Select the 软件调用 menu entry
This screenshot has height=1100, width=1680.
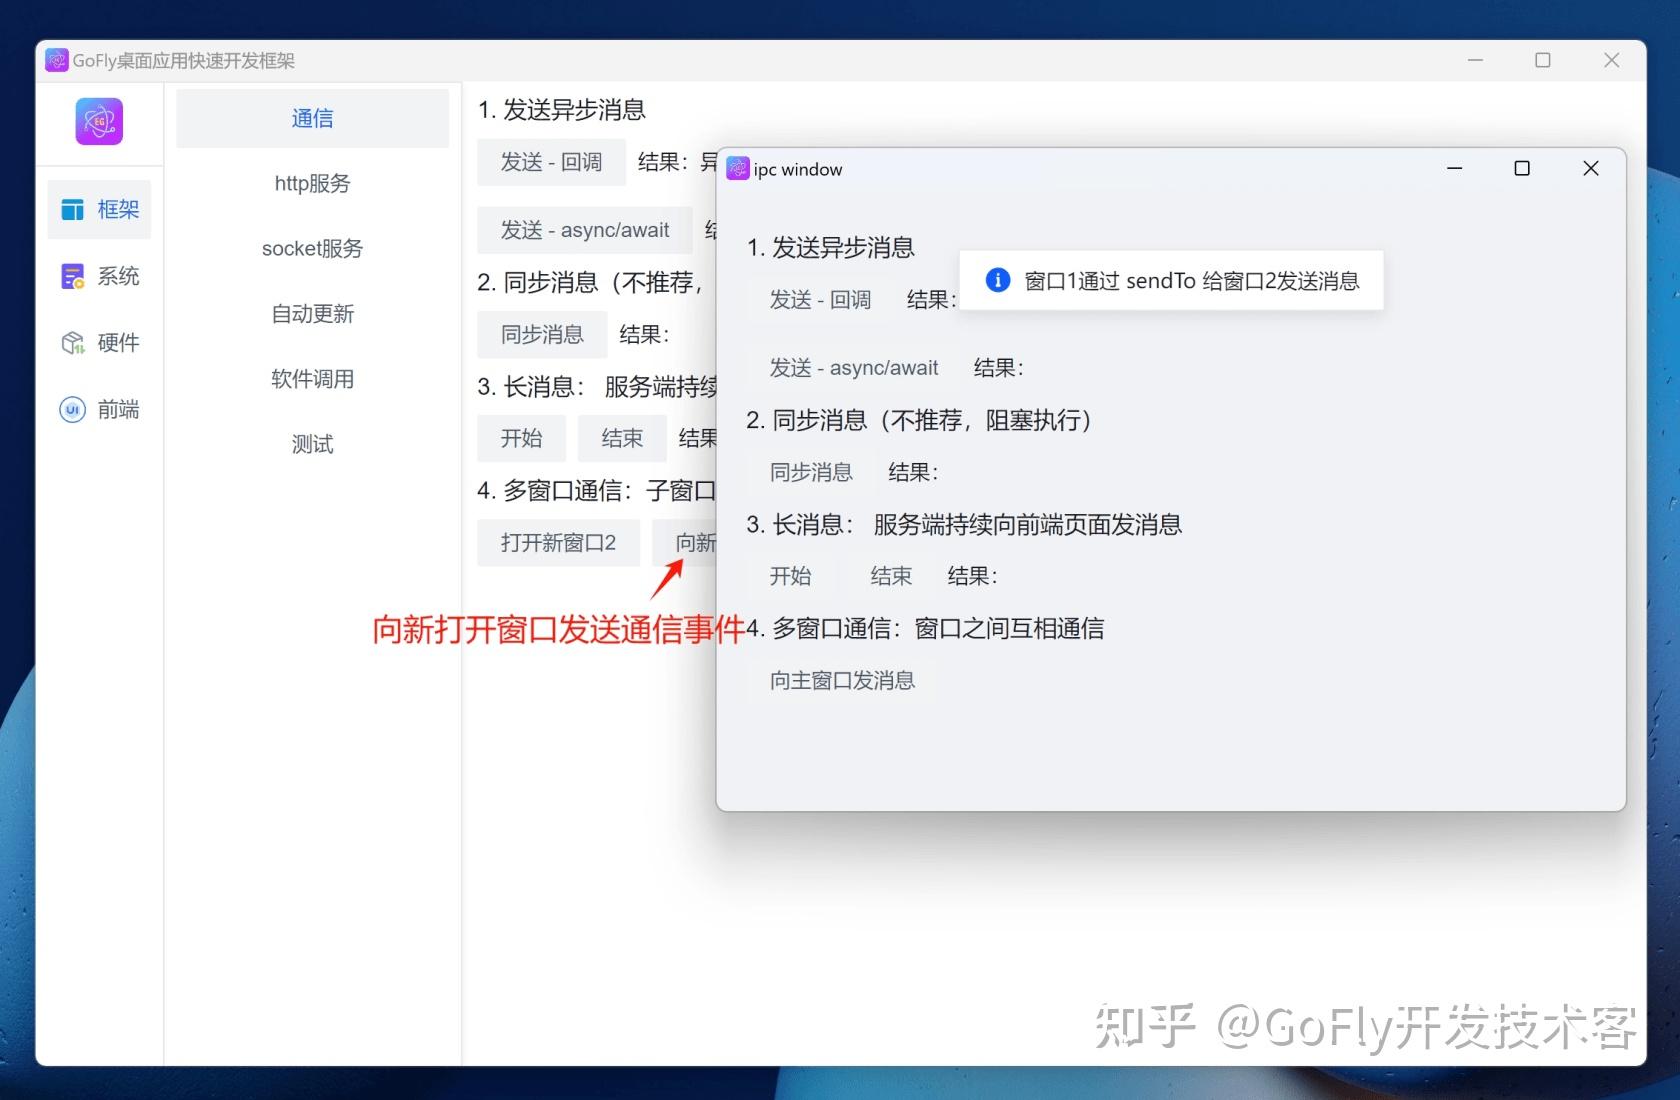click(x=311, y=378)
